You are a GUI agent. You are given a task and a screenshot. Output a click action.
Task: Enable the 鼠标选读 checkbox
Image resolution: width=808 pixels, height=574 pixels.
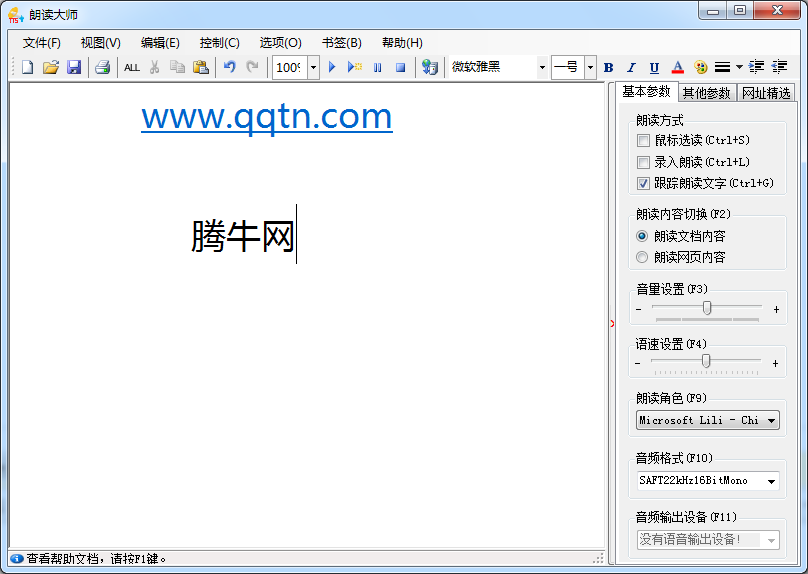point(643,140)
